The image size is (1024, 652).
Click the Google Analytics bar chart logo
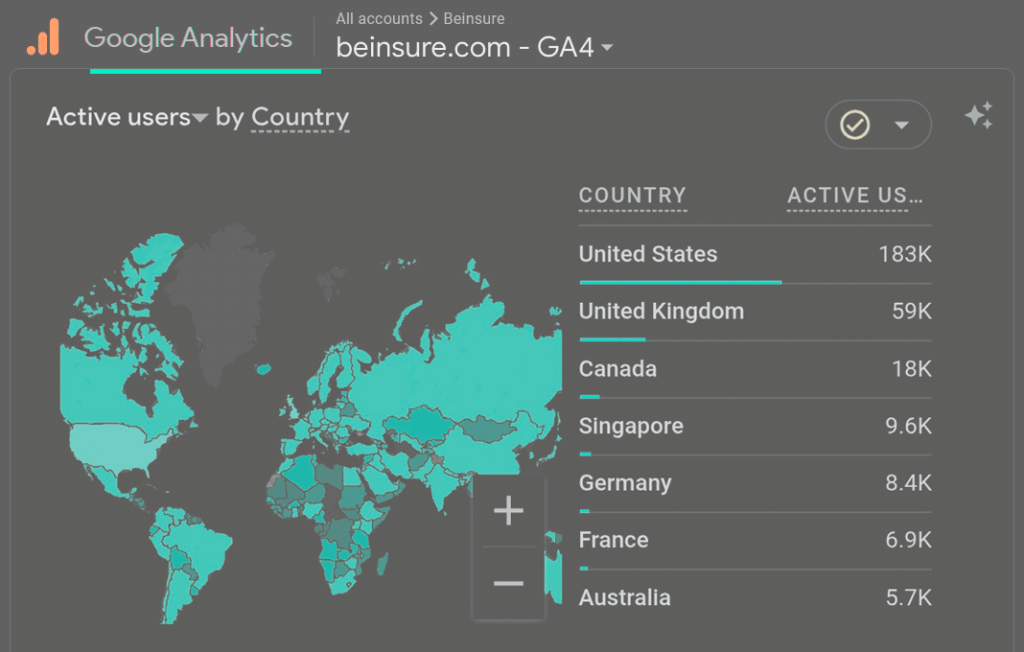(43, 37)
